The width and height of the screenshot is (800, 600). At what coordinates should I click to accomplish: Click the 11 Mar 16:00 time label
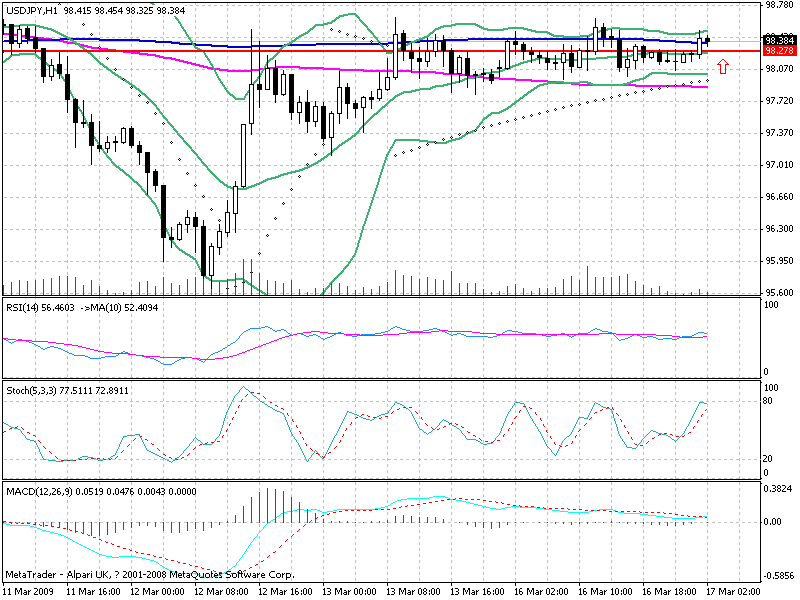point(93,591)
